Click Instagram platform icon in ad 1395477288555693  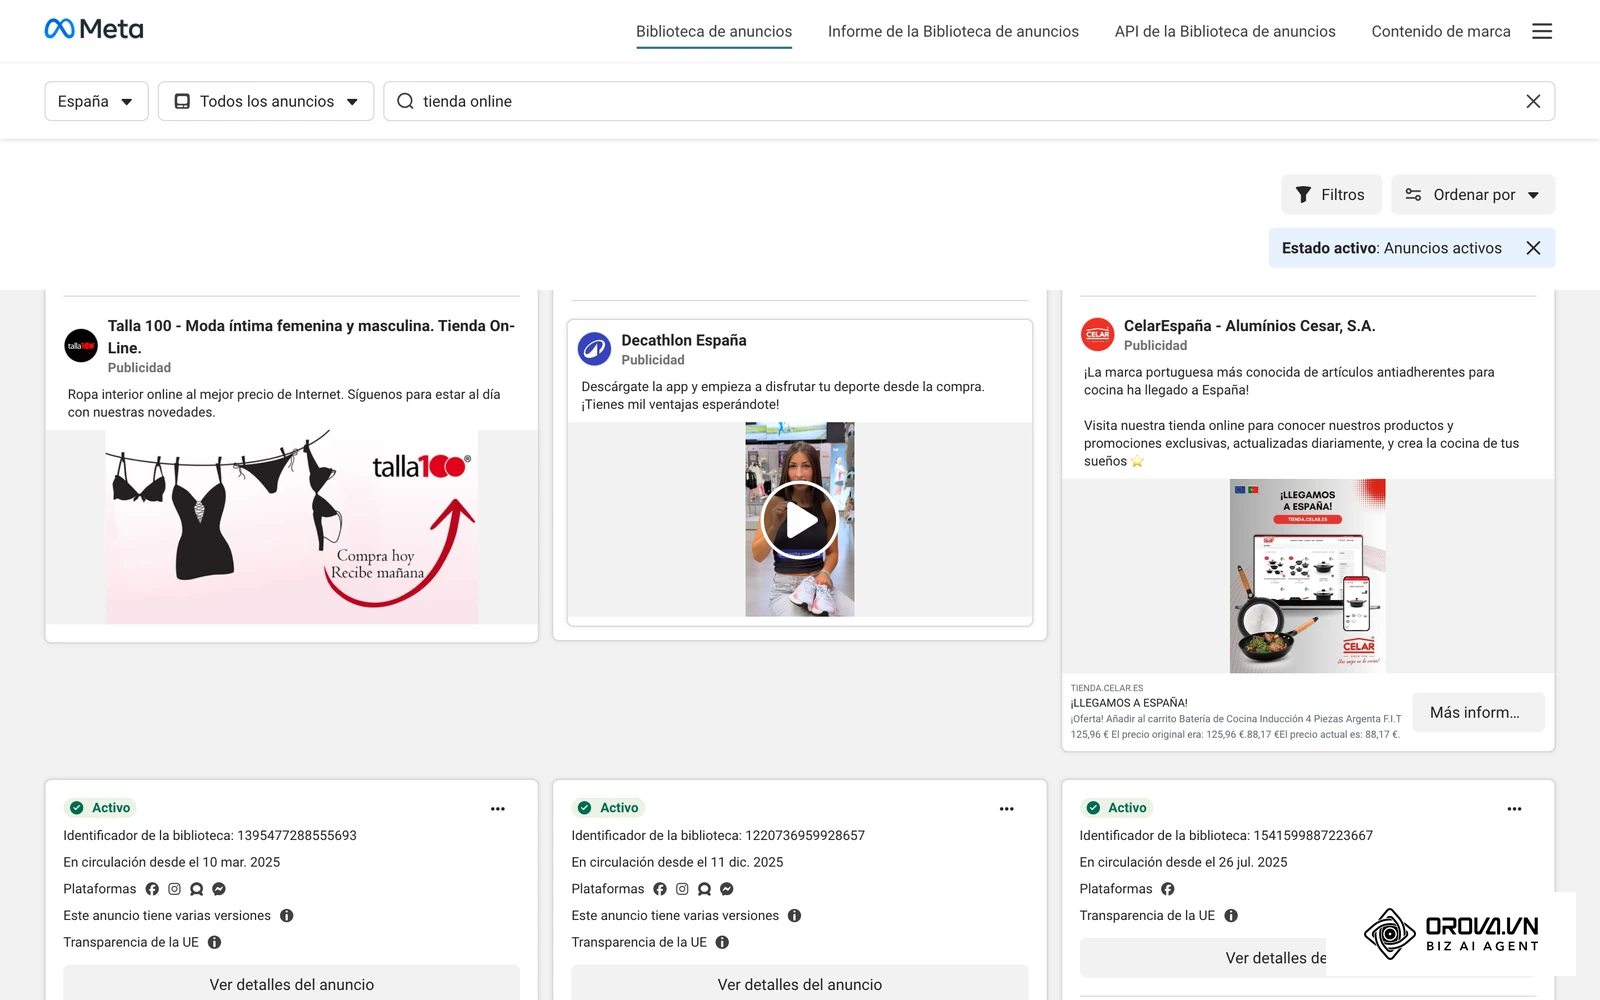point(174,889)
